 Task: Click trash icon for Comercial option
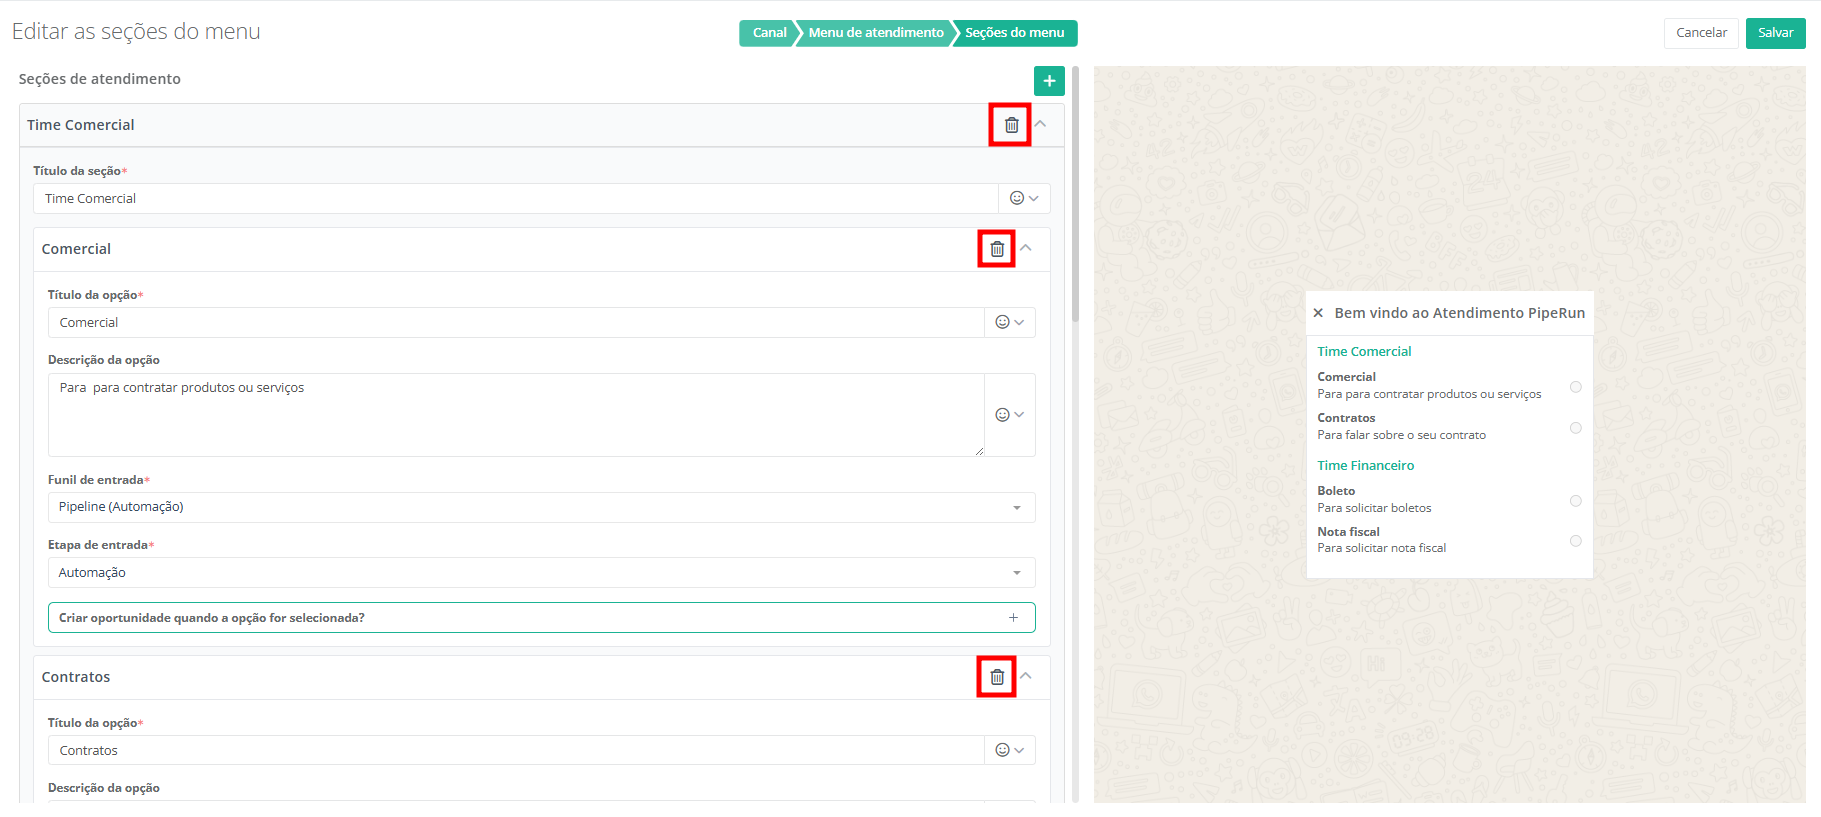pyautogui.click(x=997, y=249)
